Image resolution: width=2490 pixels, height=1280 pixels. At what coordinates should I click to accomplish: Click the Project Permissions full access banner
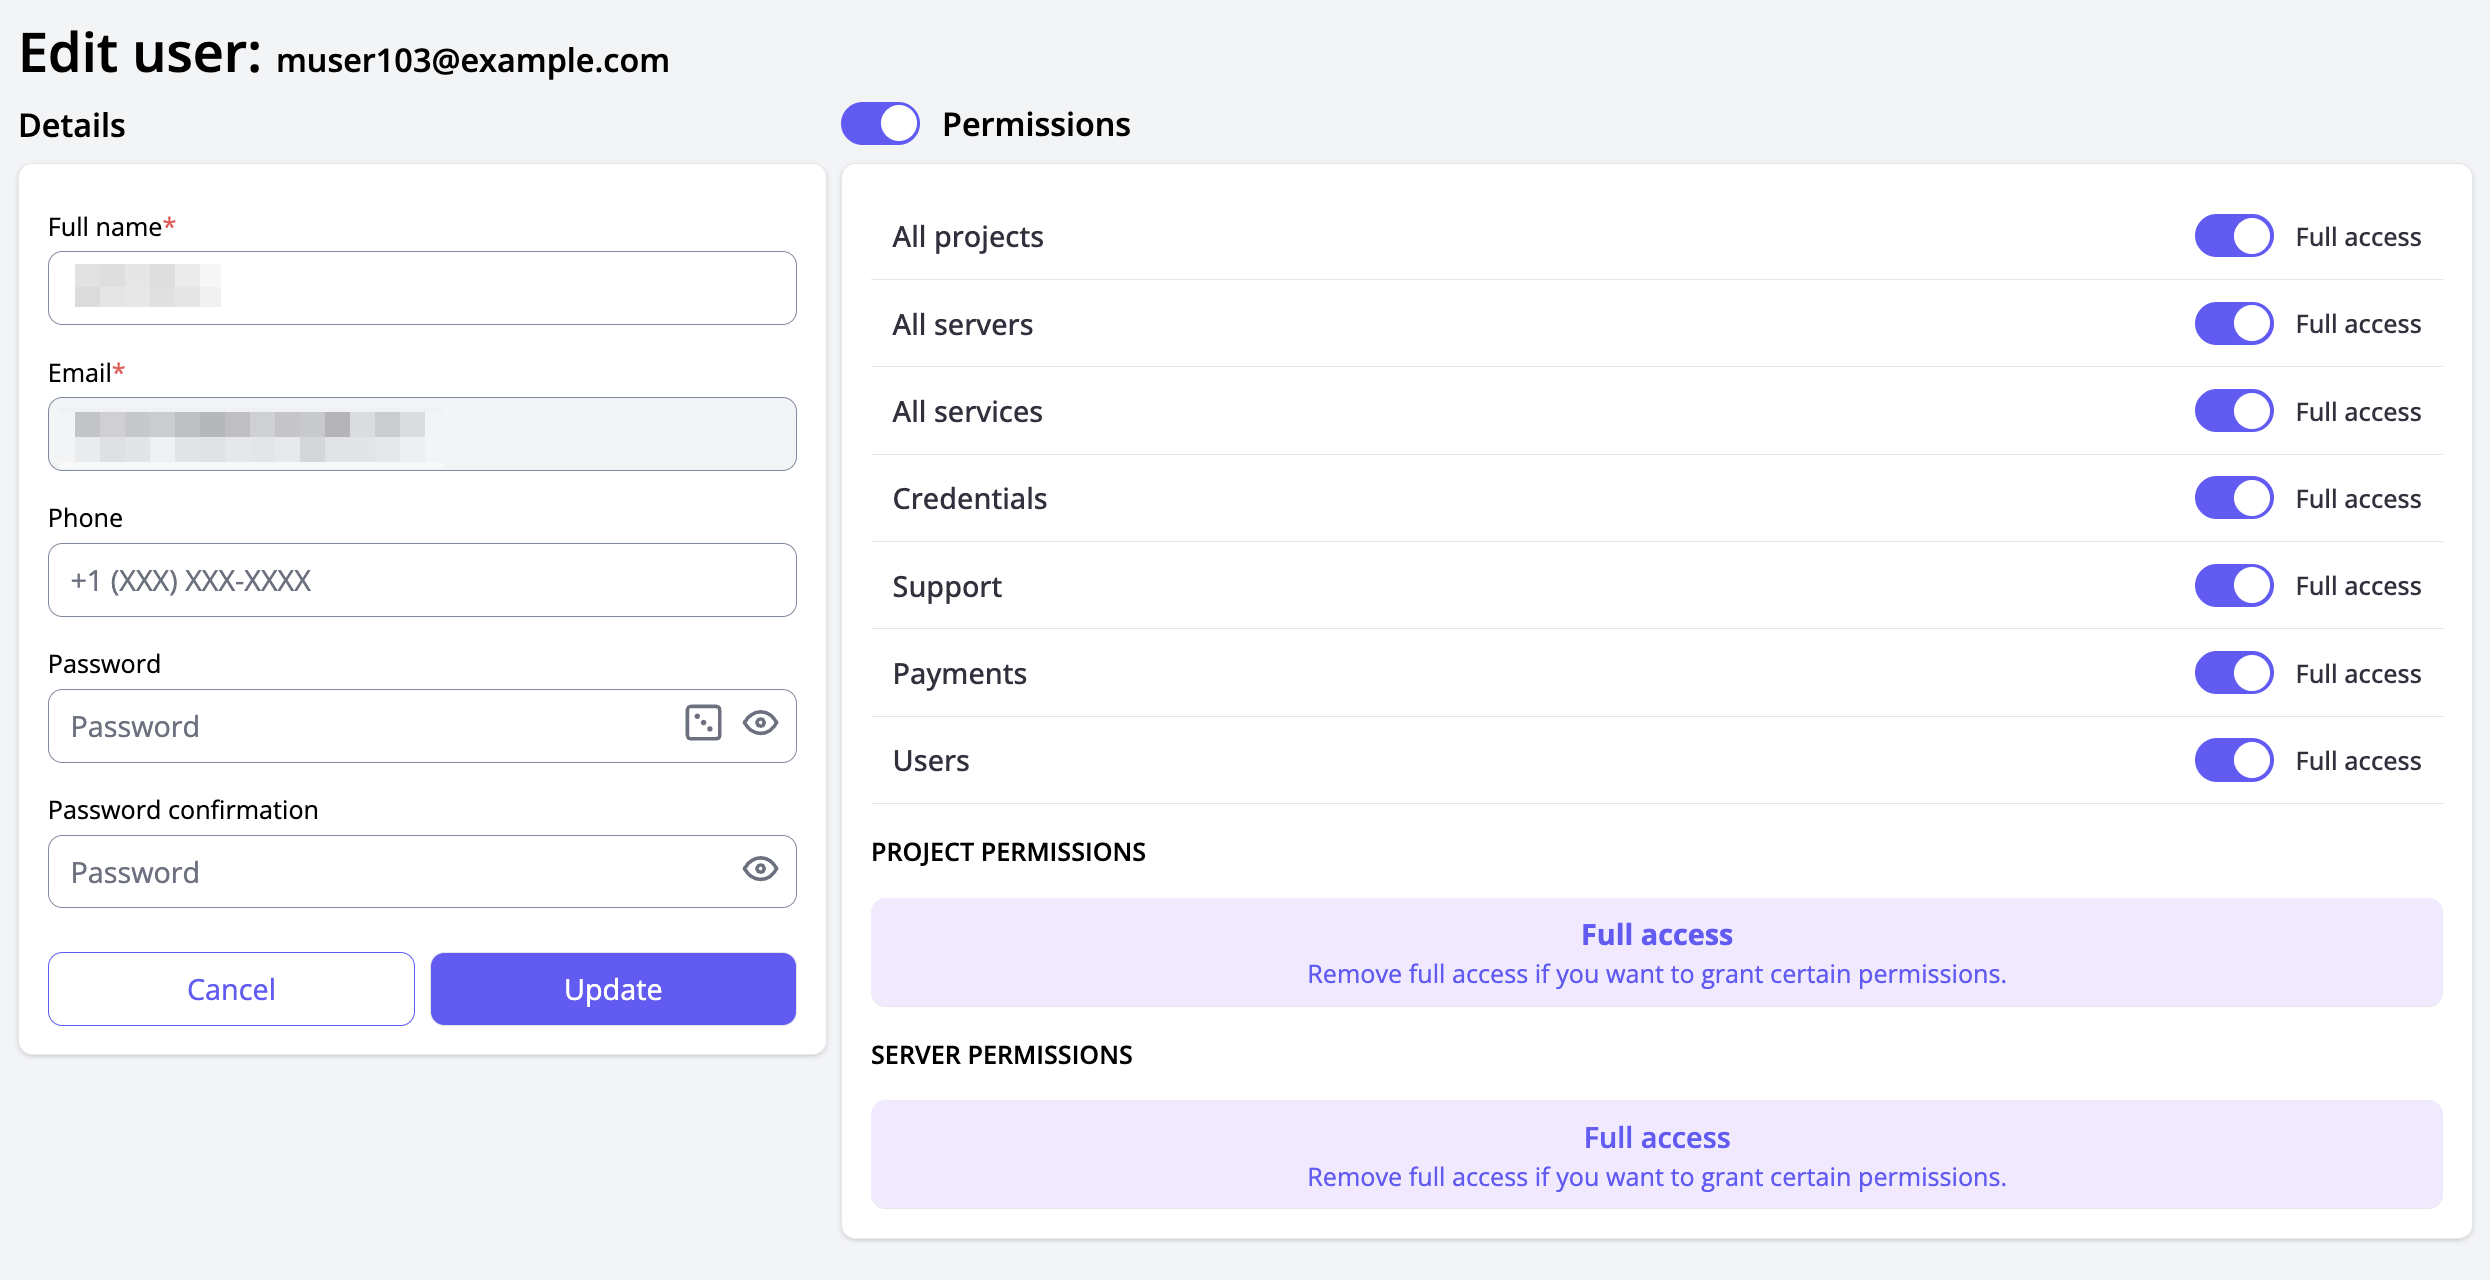1656,952
